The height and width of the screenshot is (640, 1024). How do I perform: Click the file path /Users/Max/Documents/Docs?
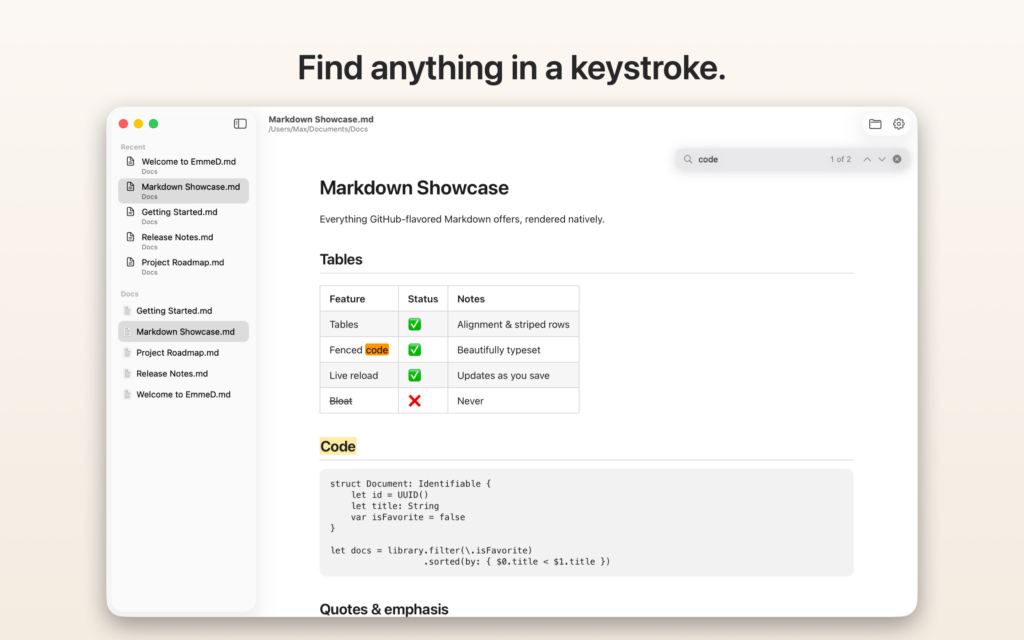tap(318, 129)
